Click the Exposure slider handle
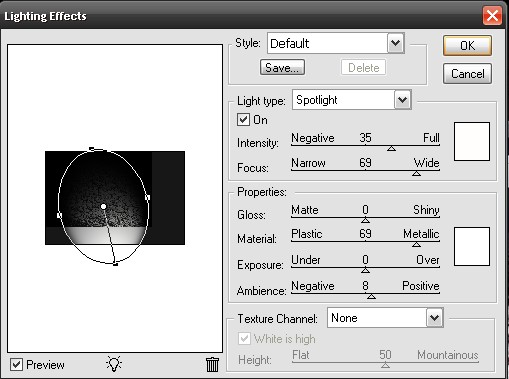 point(365,270)
